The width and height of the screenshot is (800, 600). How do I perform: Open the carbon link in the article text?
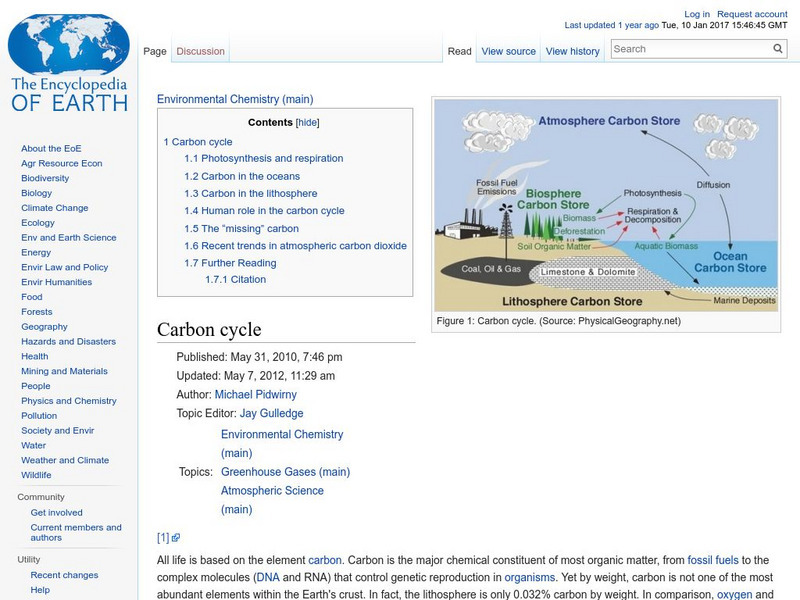click(324, 560)
